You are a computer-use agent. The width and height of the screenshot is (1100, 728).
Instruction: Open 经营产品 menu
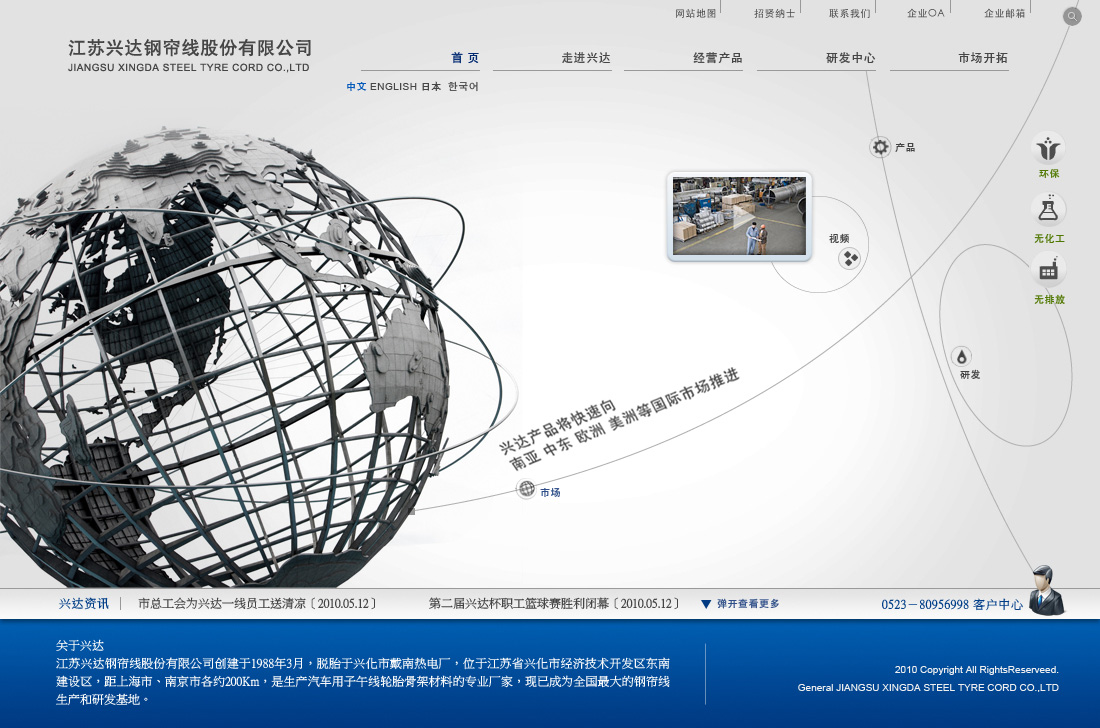(x=718, y=58)
